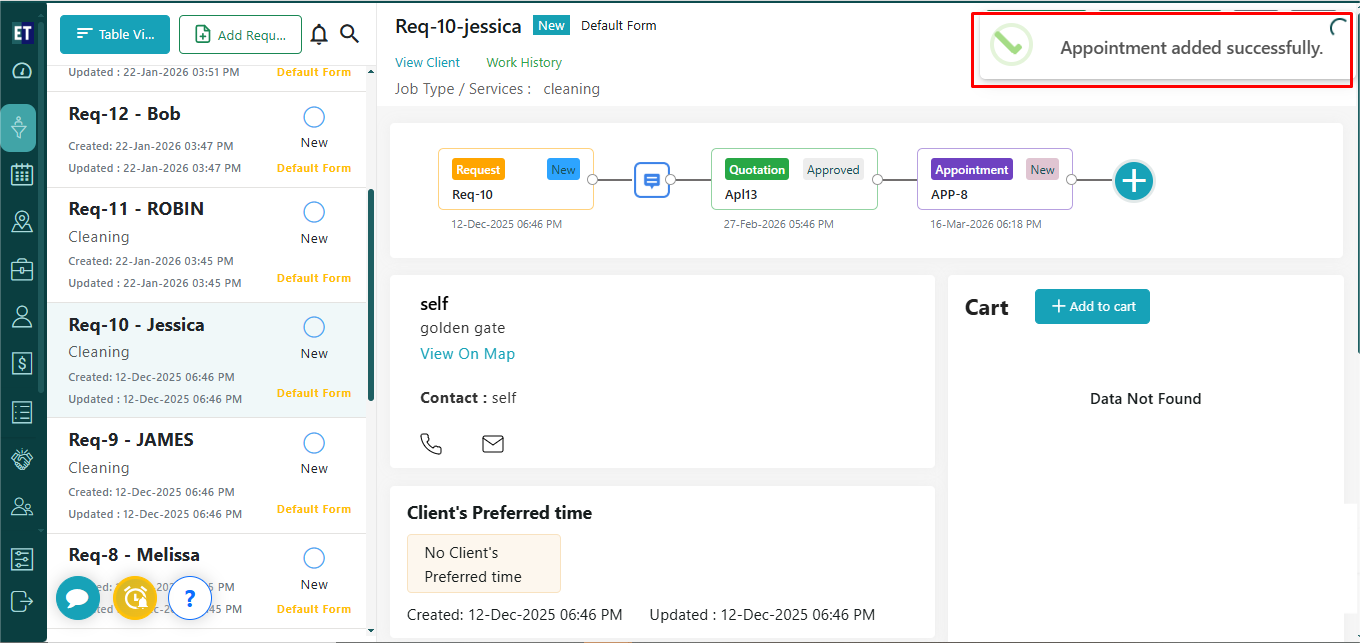Open the Table View switcher button
The width and height of the screenshot is (1360, 643).
(x=115, y=34)
